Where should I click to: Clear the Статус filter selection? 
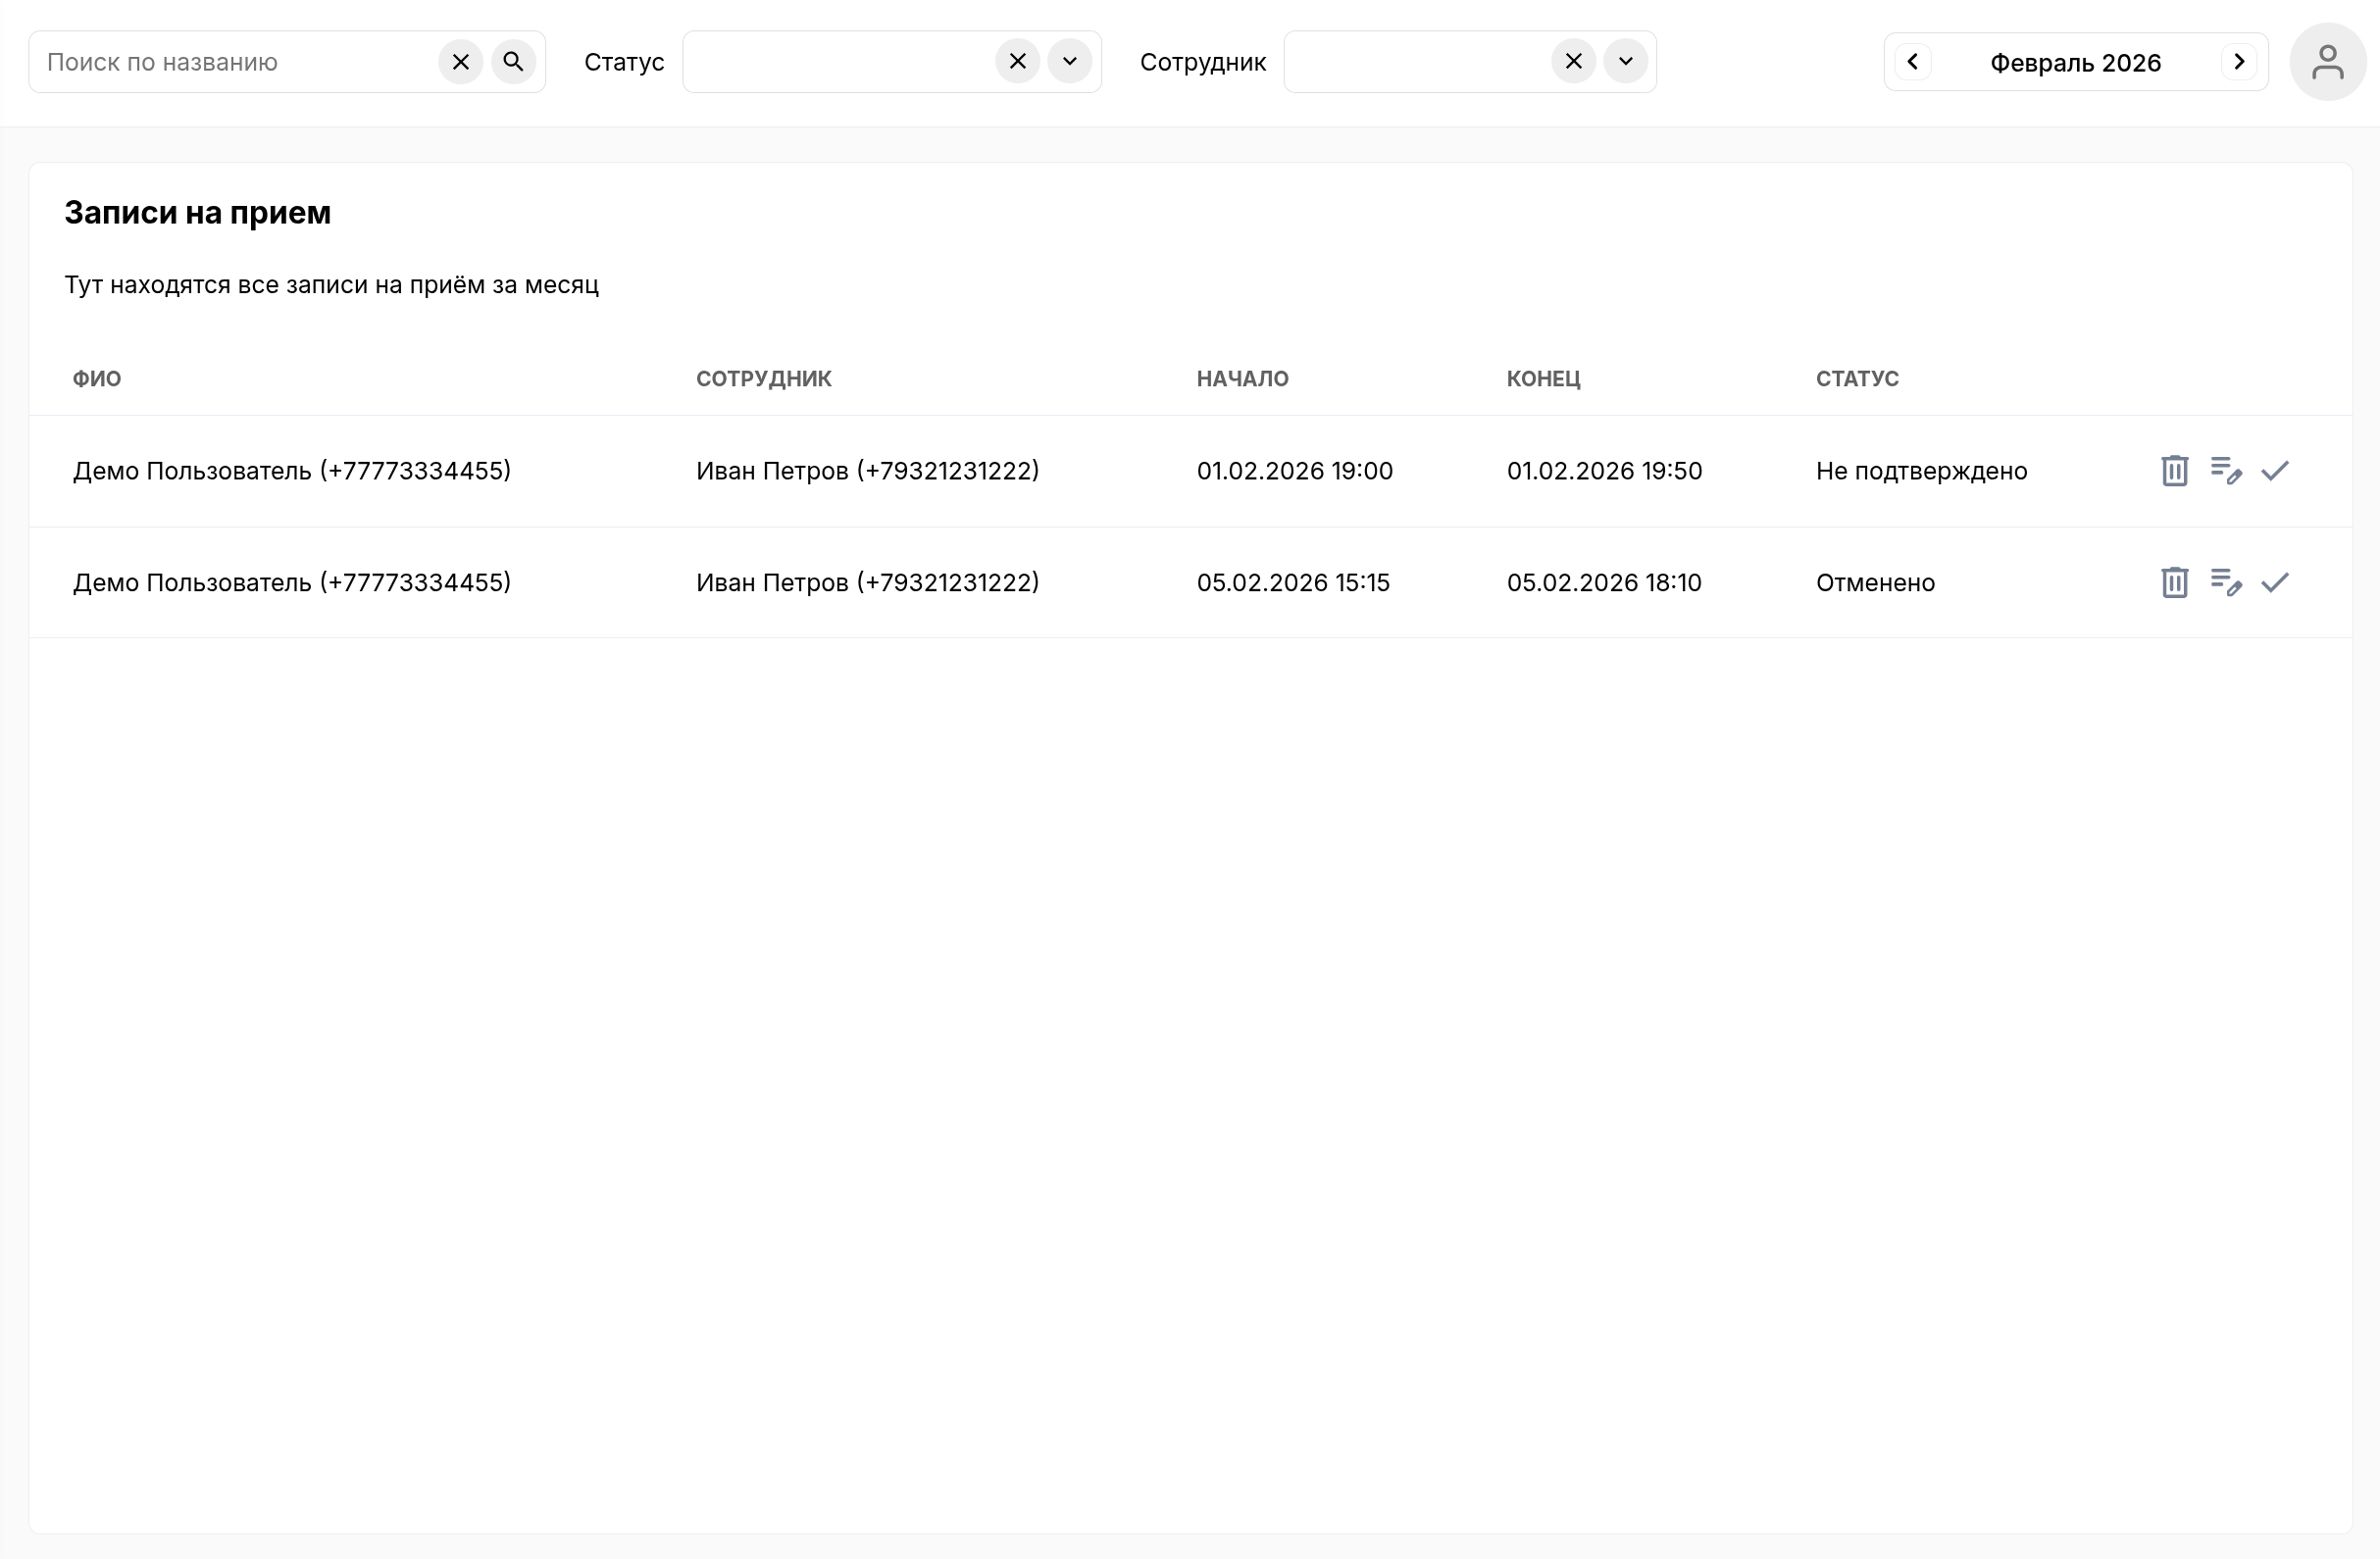(x=1017, y=62)
